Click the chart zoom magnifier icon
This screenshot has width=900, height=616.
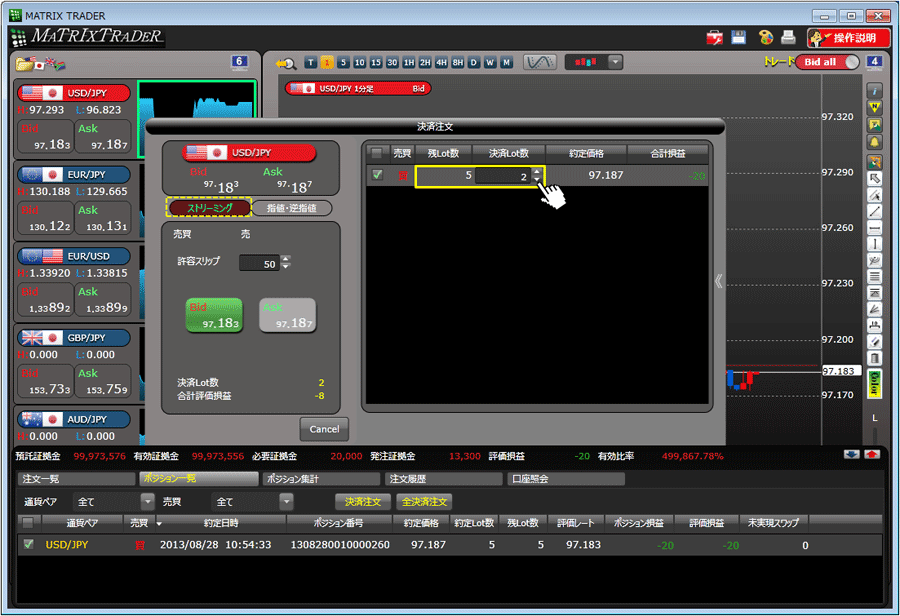tap(285, 63)
